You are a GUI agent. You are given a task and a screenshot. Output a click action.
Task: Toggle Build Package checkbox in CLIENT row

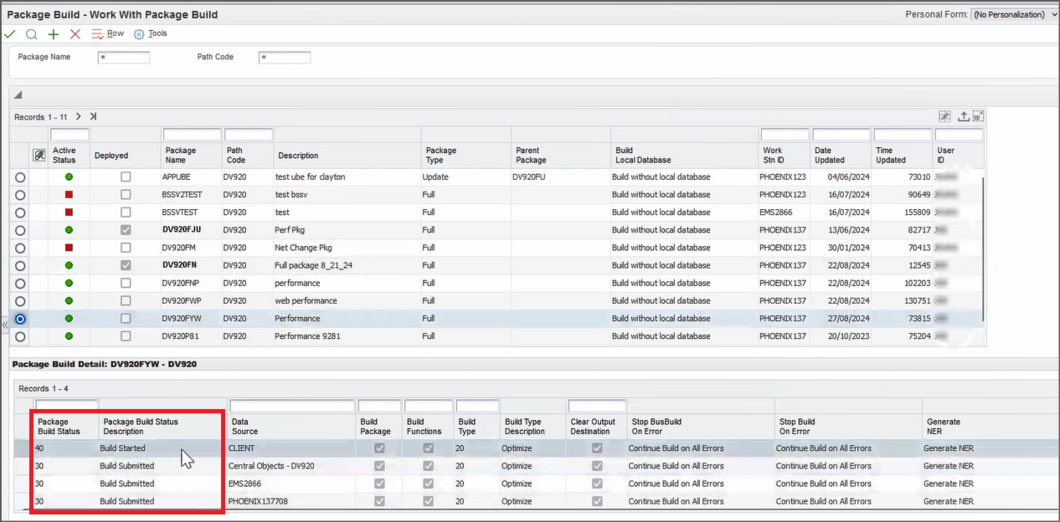pyautogui.click(x=379, y=448)
